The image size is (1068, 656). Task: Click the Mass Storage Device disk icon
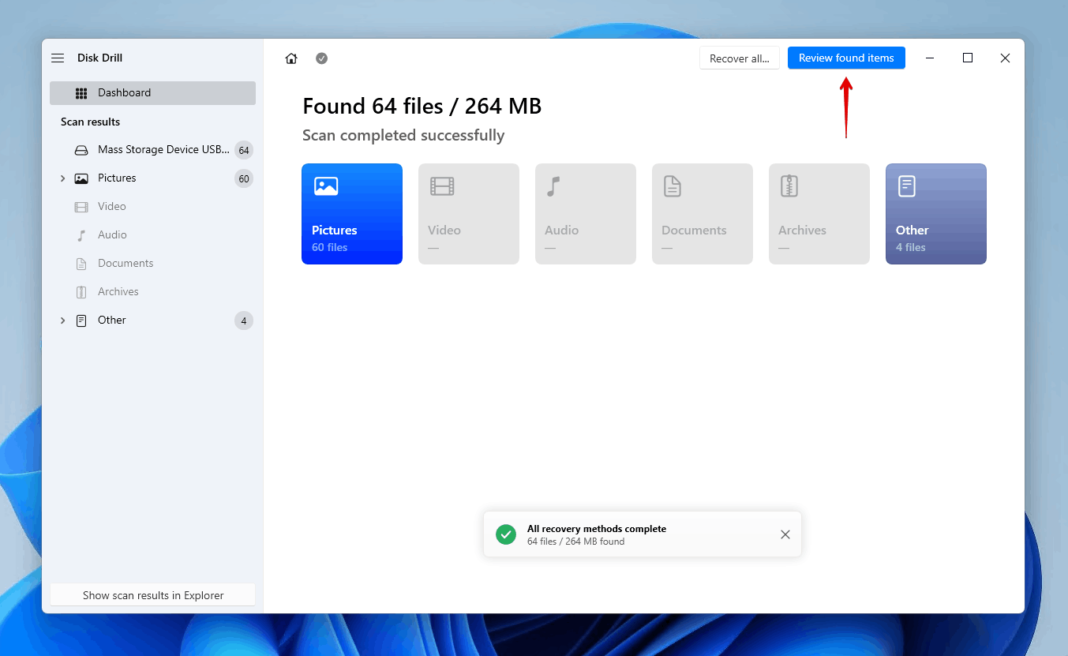[x=80, y=149]
